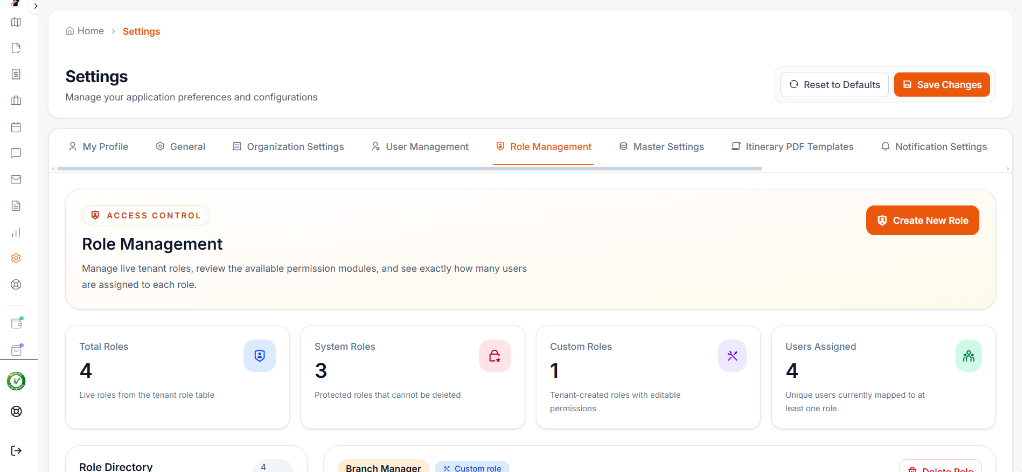
Task: Click the Users Assigned people icon
Action: point(969,356)
